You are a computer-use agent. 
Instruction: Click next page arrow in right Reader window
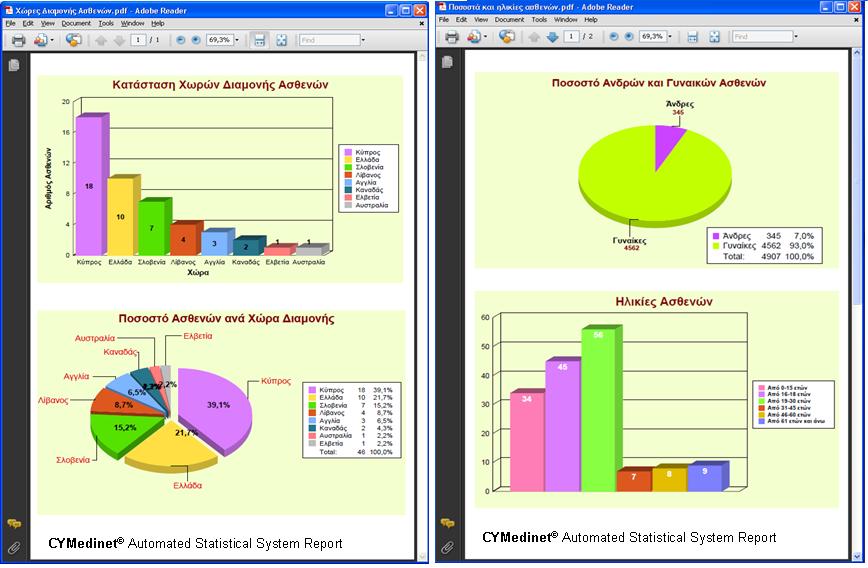(553, 37)
